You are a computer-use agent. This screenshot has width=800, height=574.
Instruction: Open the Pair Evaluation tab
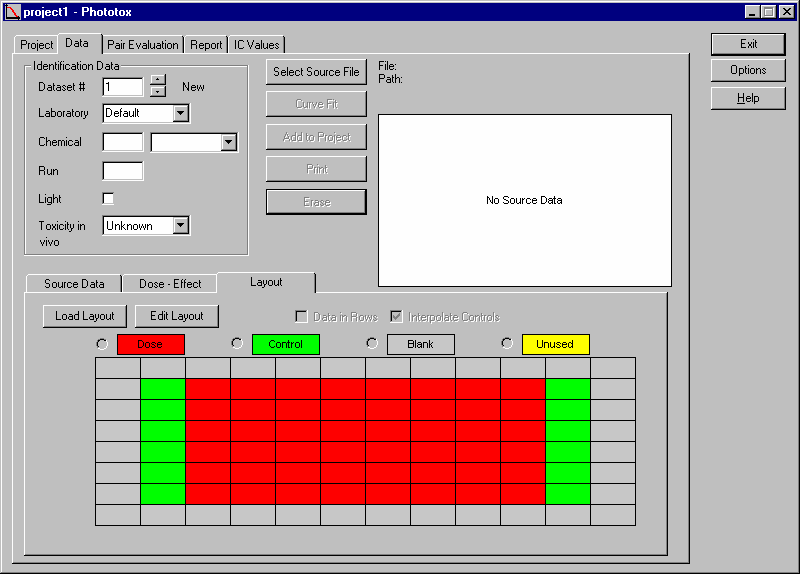pyautogui.click(x=143, y=45)
